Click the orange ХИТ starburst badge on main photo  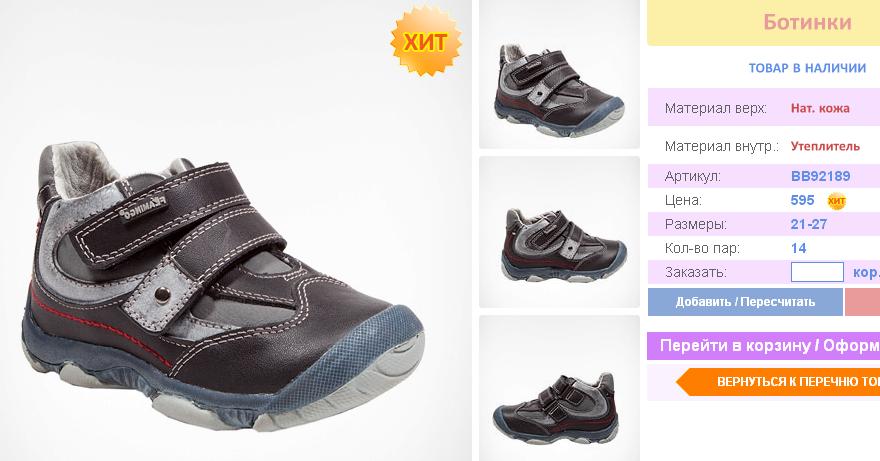pos(426,40)
